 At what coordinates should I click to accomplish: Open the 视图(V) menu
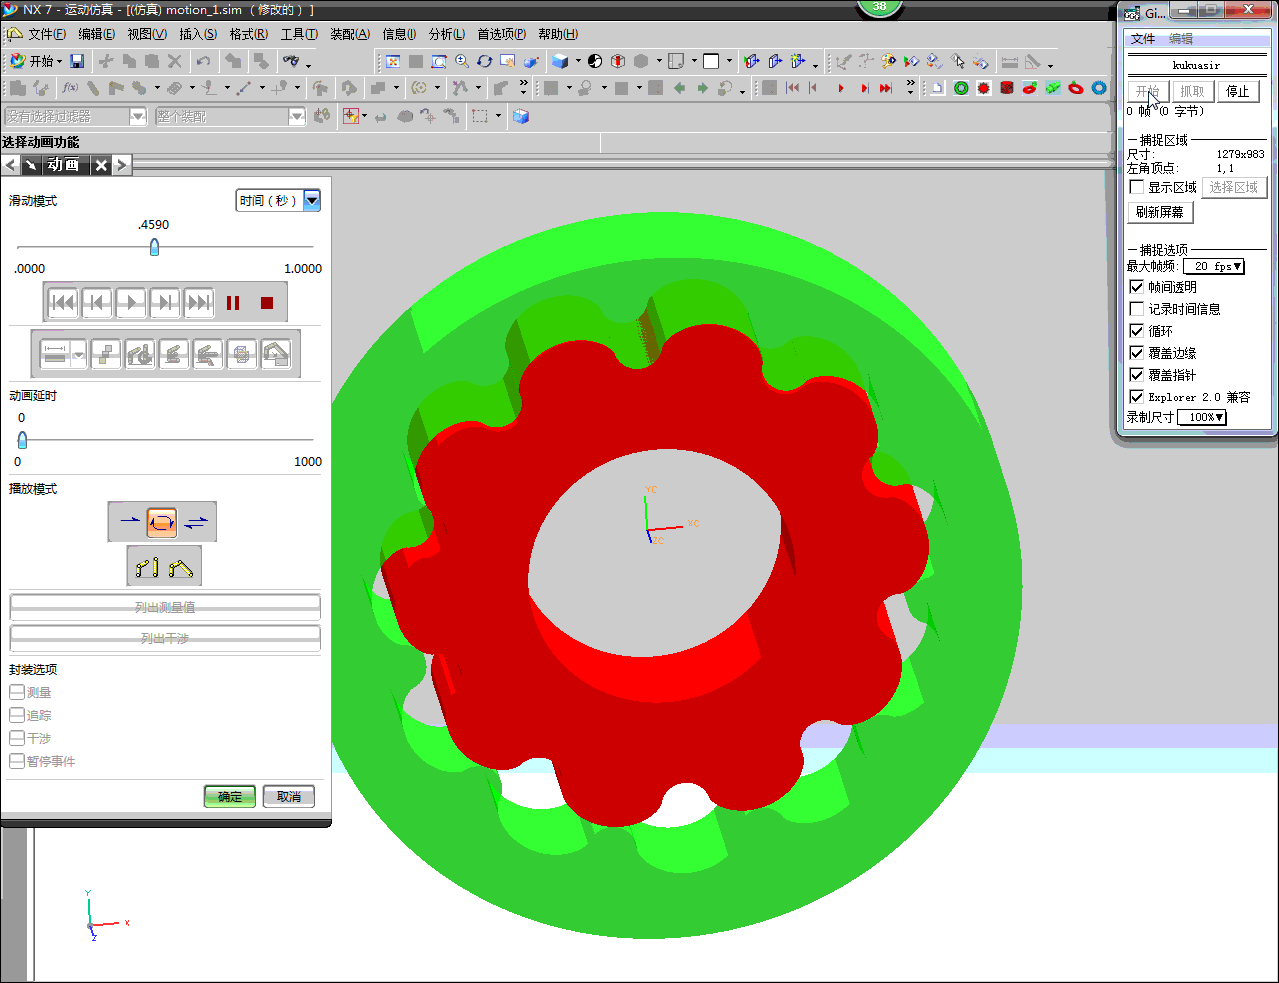tap(147, 34)
